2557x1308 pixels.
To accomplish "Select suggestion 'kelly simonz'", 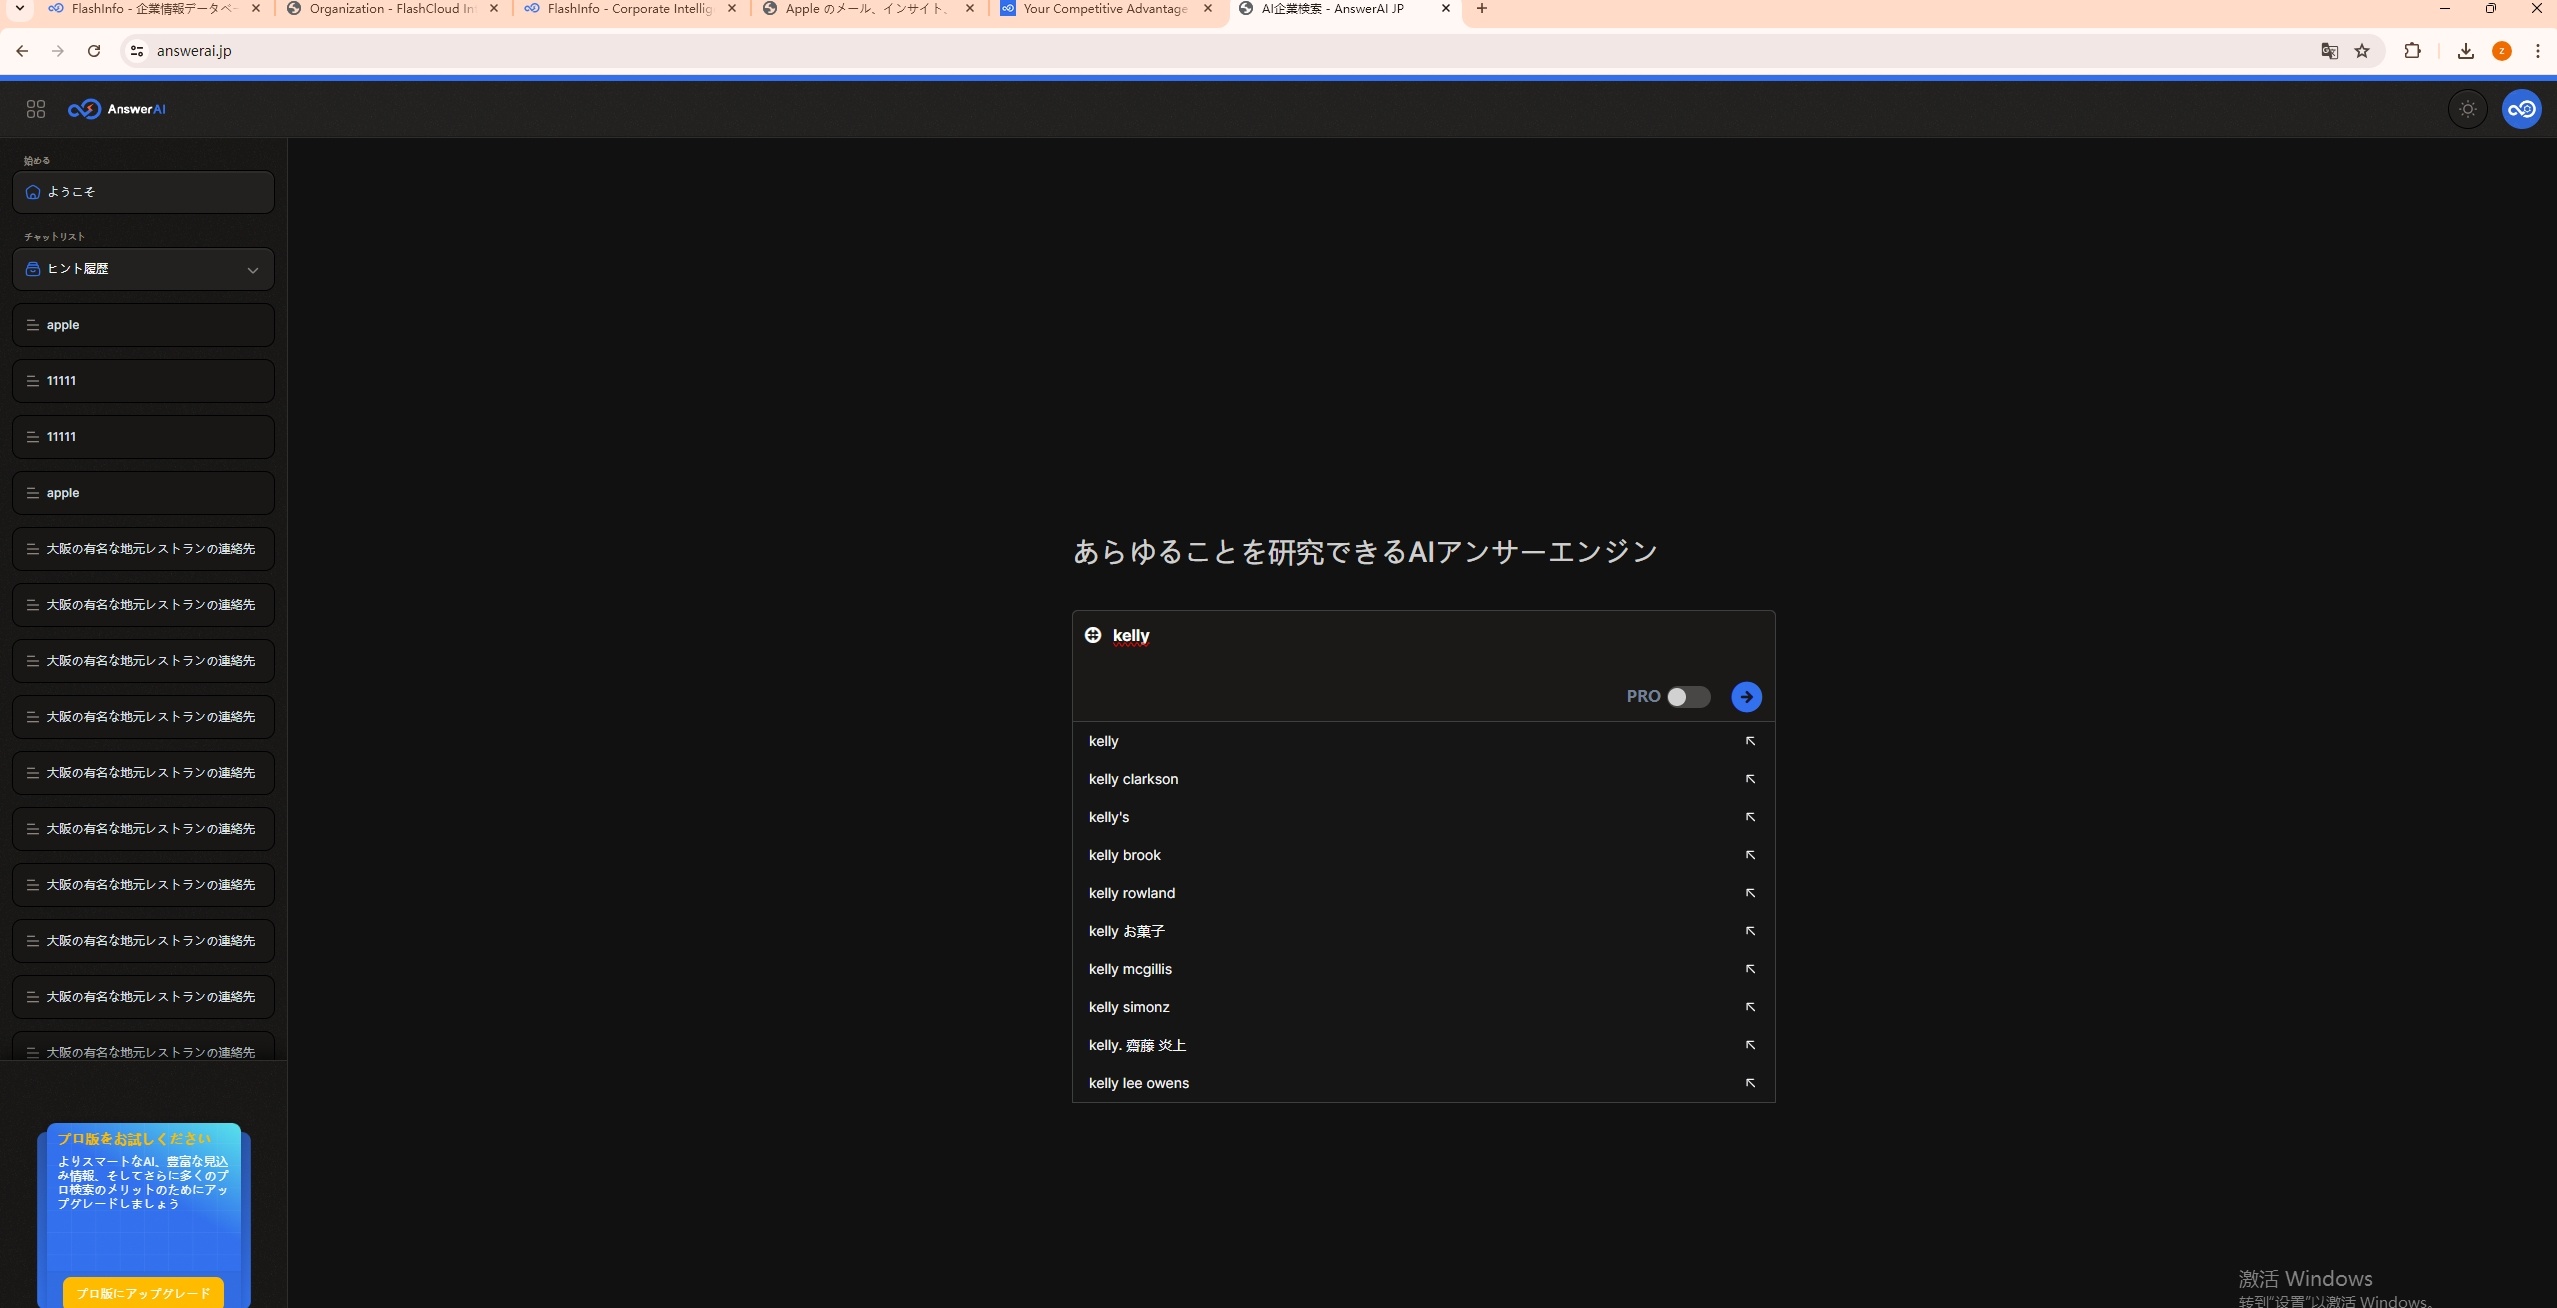I will 1423,1007.
